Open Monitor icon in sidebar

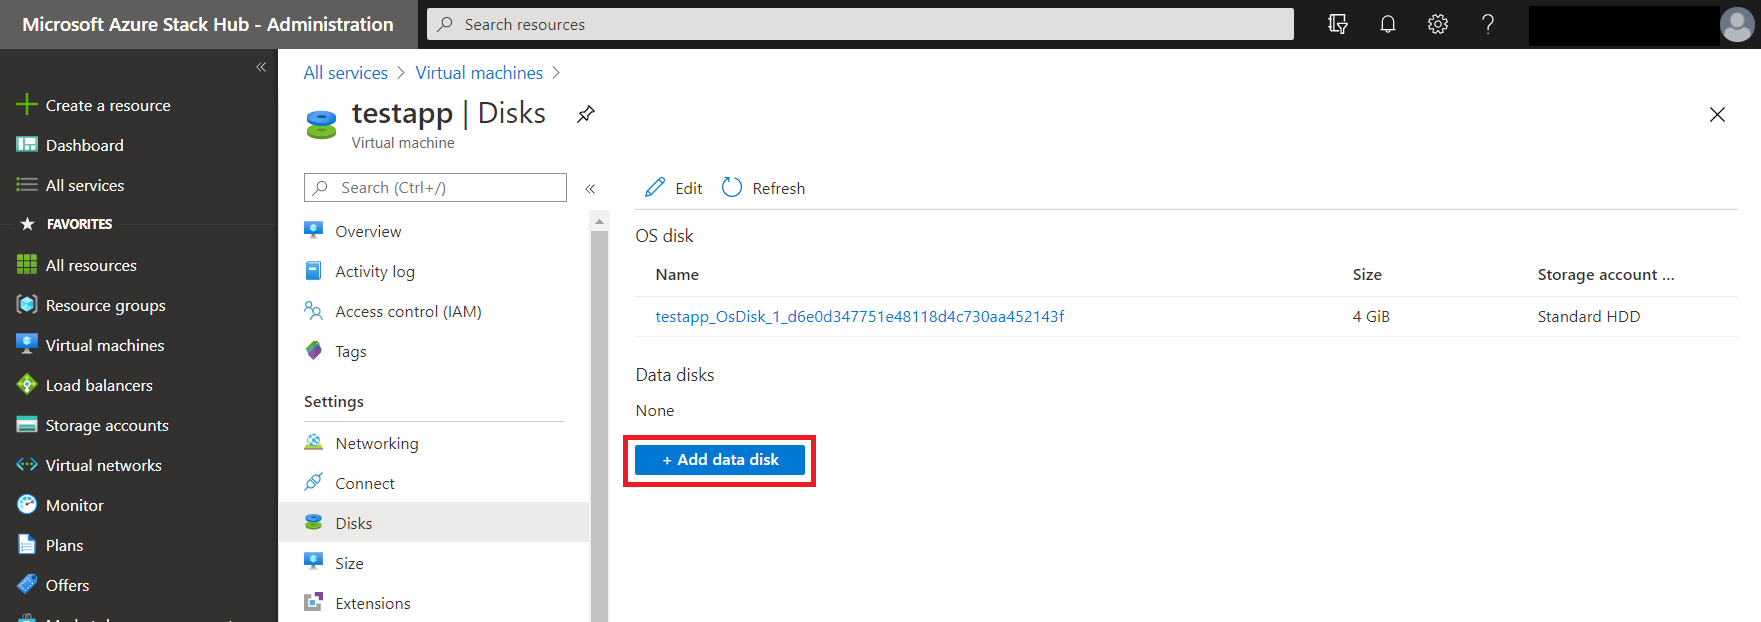27,505
